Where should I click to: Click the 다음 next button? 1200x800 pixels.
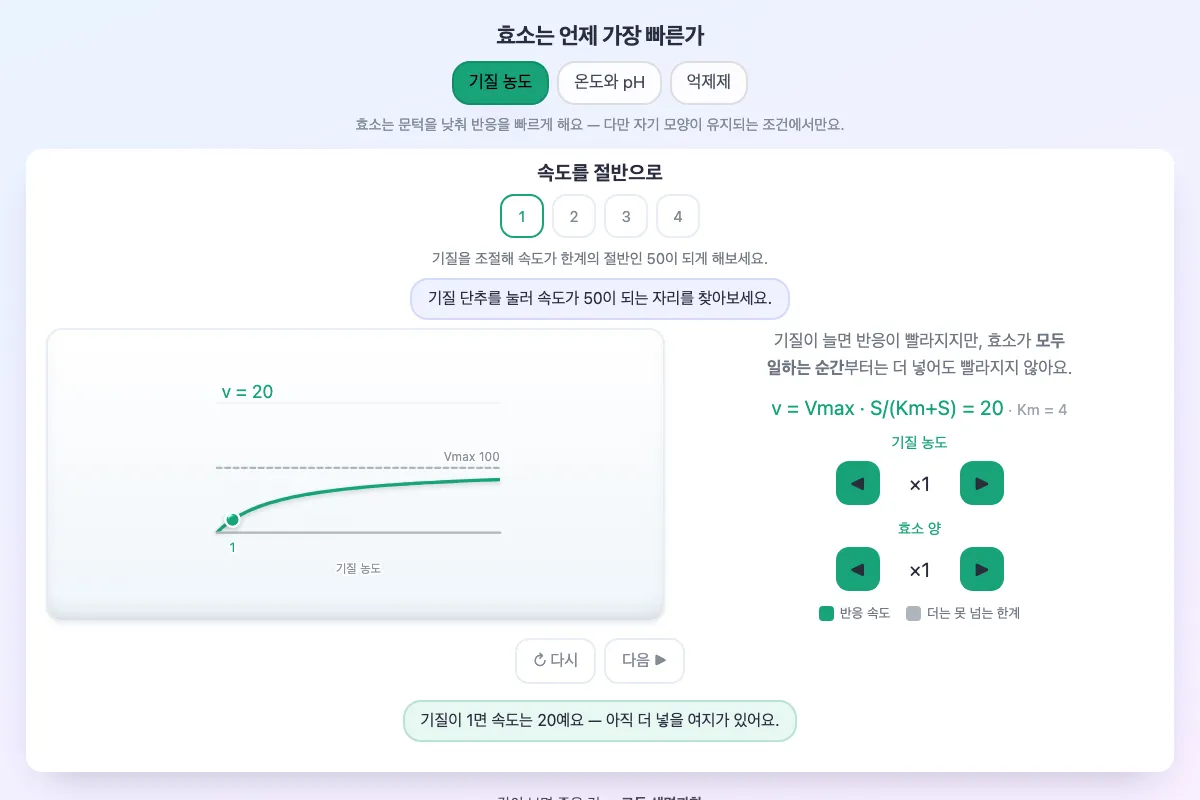tap(644, 661)
